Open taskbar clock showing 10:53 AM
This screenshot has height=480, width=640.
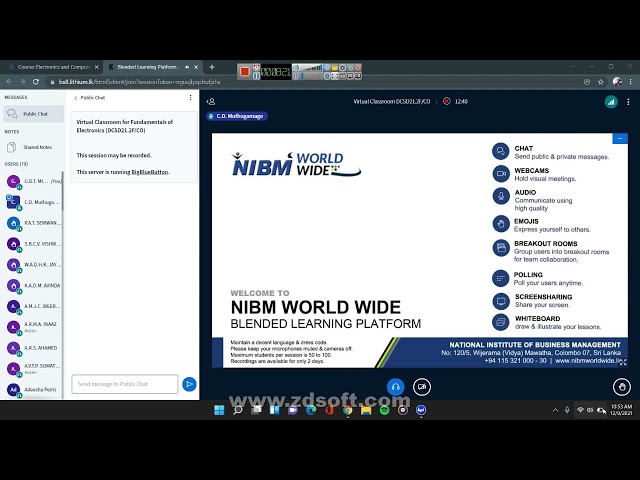click(621, 410)
